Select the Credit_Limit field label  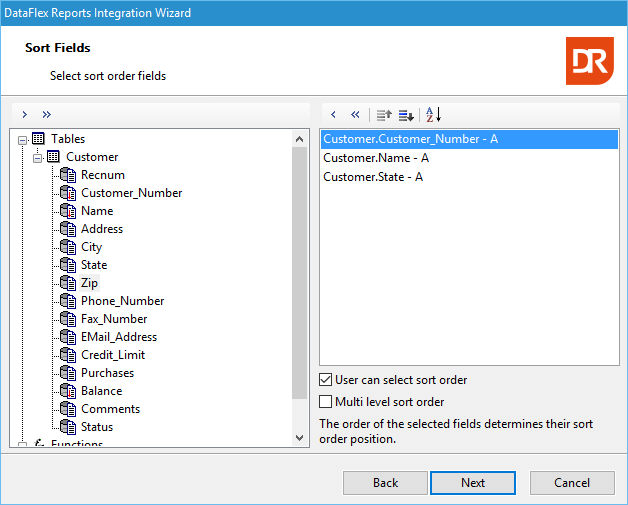click(113, 355)
